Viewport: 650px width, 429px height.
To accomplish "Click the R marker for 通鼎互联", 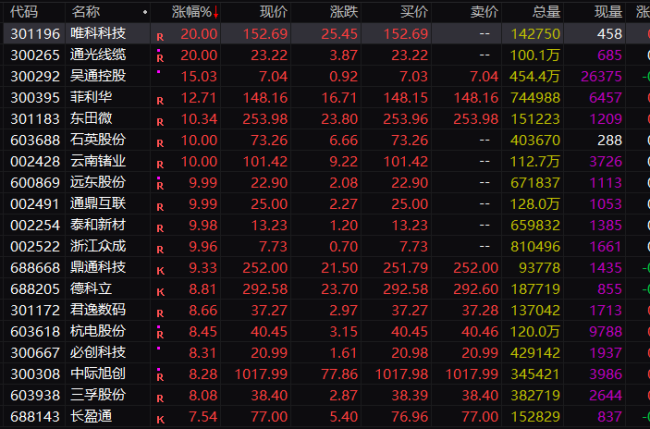I will pyautogui.click(x=160, y=207).
